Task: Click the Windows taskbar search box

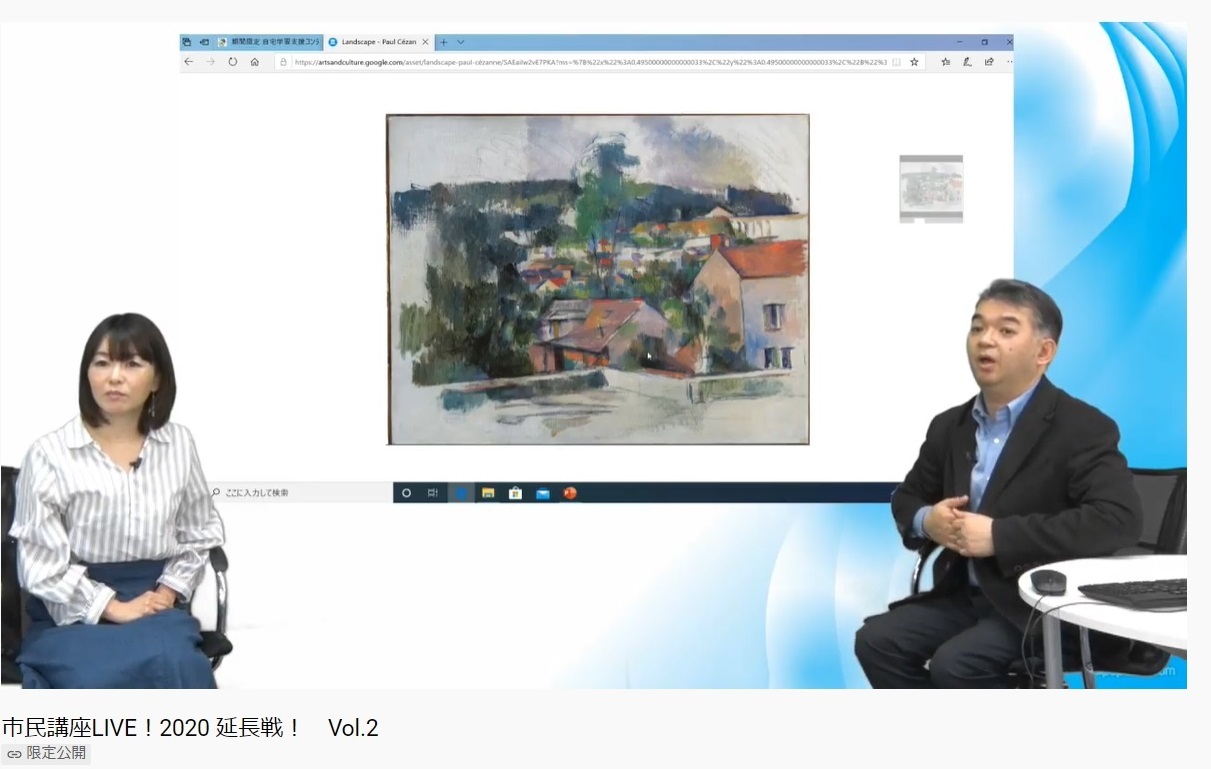Action: 300,493
